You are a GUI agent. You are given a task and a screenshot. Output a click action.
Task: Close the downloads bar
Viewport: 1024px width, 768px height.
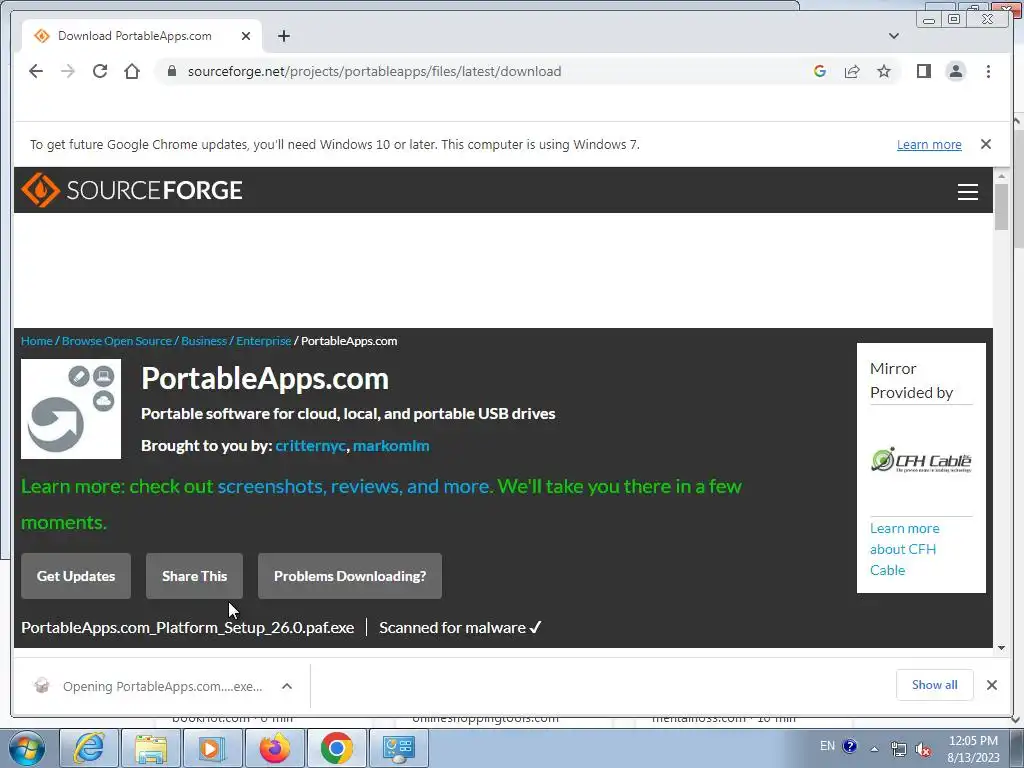click(x=991, y=685)
